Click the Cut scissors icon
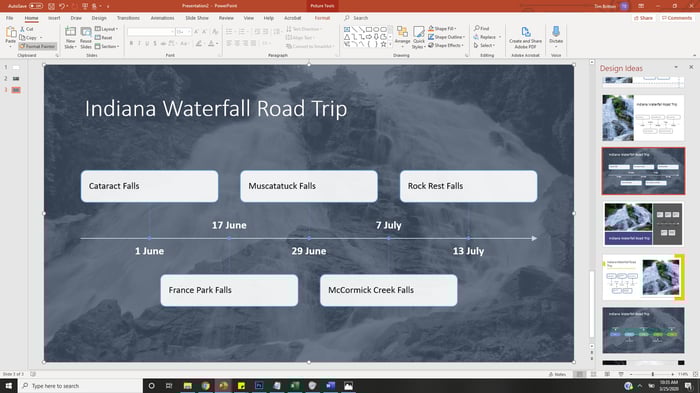The width and height of the screenshot is (700, 393). (x=22, y=29)
